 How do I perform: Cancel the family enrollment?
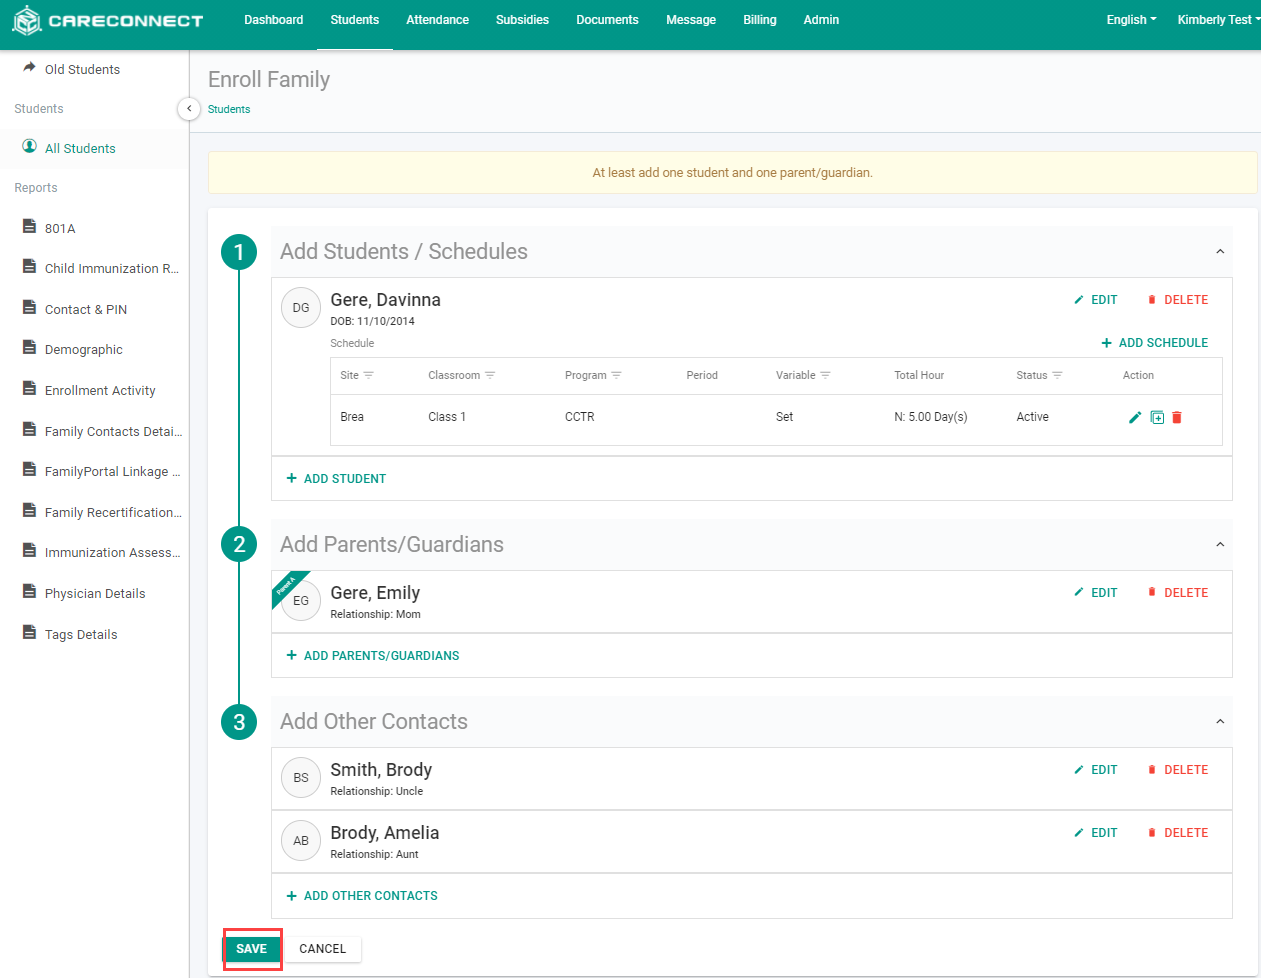point(322,949)
